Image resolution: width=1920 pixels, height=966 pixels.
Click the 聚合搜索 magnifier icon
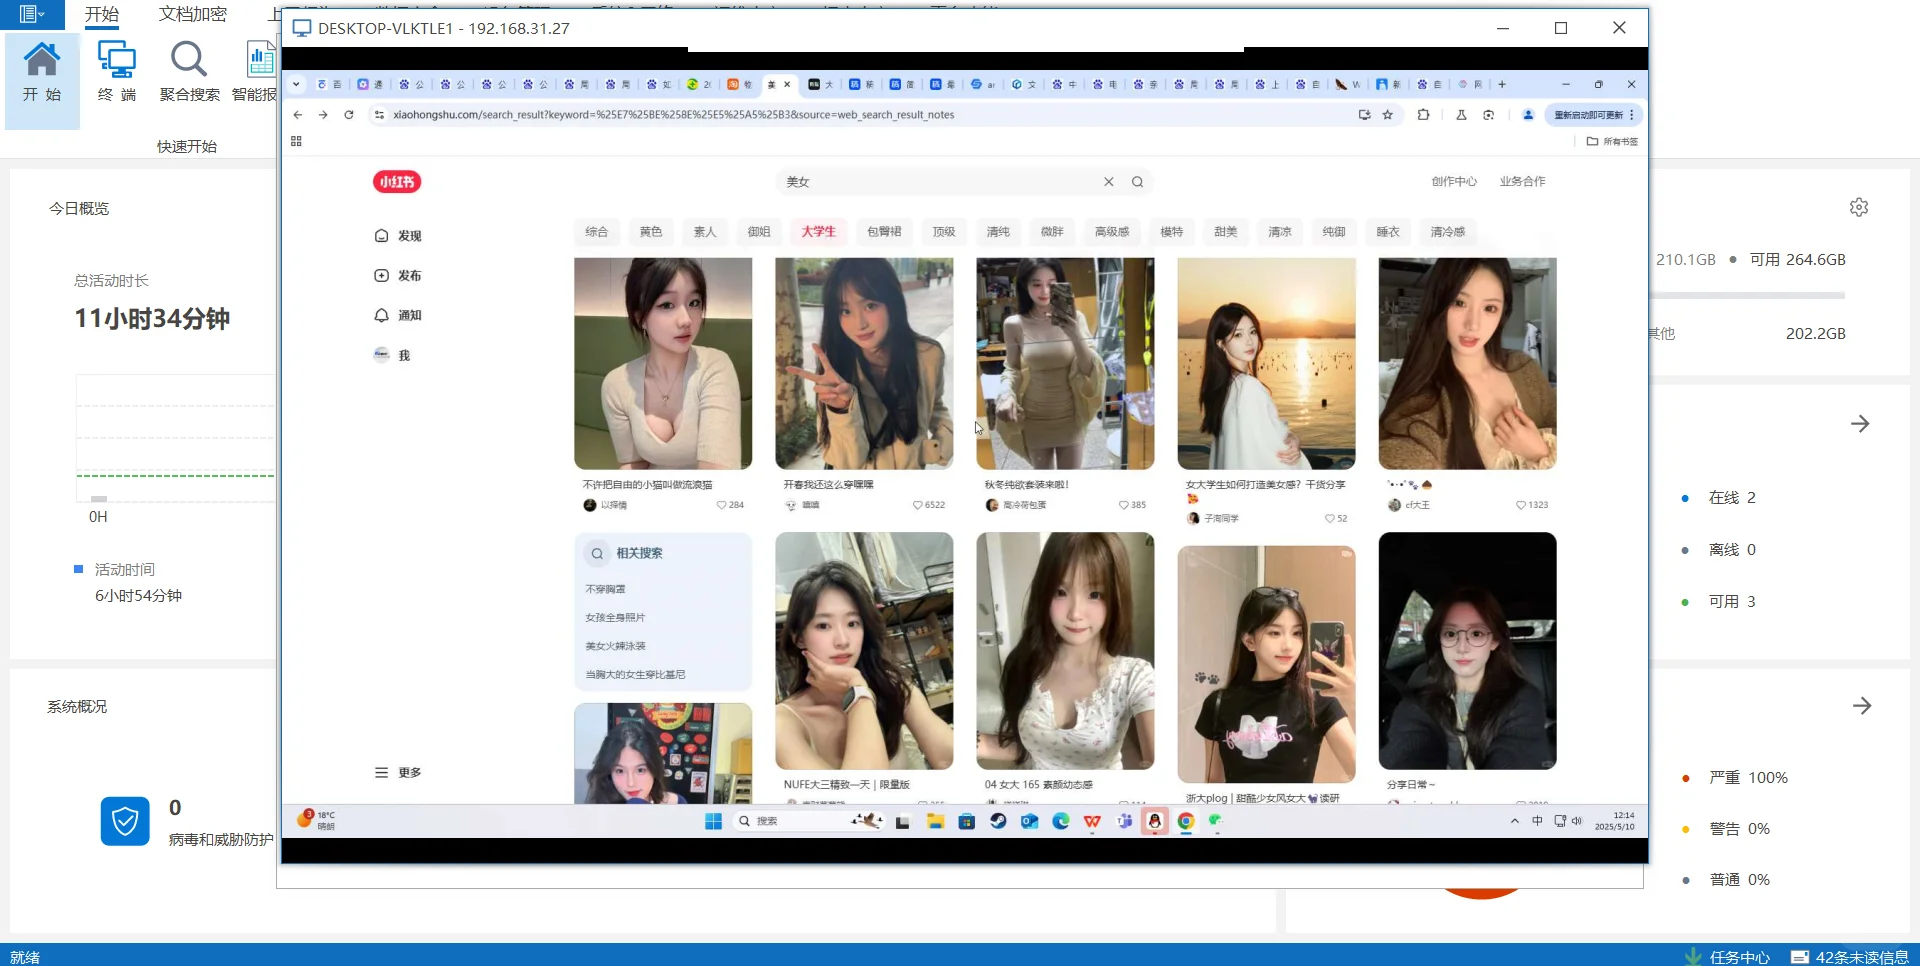[189, 60]
